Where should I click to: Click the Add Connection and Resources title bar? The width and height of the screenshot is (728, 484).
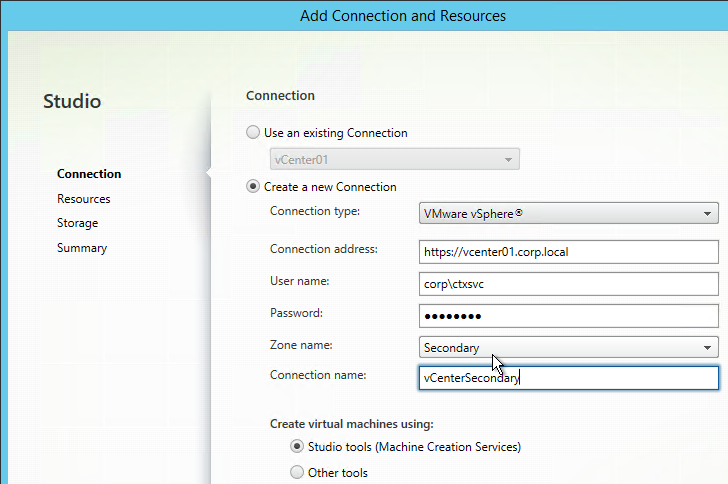pos(403,16)
